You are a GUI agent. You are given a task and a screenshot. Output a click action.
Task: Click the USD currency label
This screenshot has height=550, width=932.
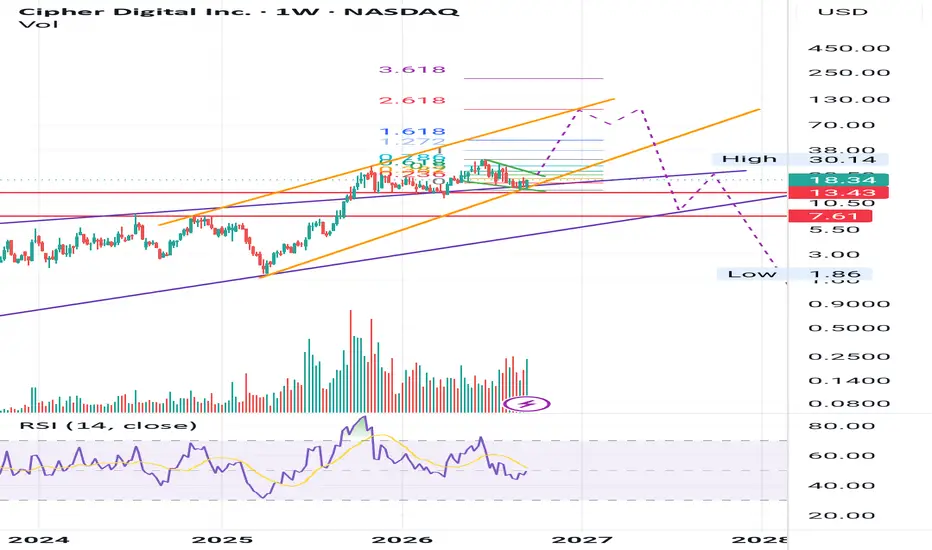click(842, 12)
